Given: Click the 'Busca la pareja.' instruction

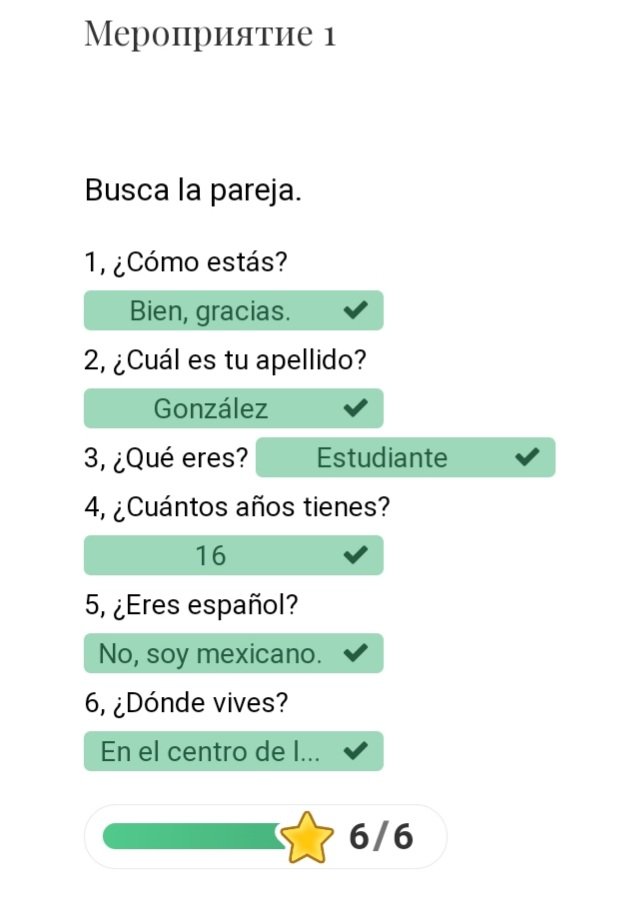Looking at the screenshot, I should [x=193, y=190].
